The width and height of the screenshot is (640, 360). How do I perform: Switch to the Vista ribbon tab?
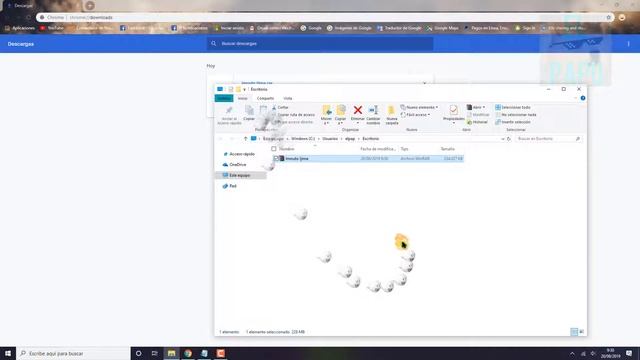288,98
